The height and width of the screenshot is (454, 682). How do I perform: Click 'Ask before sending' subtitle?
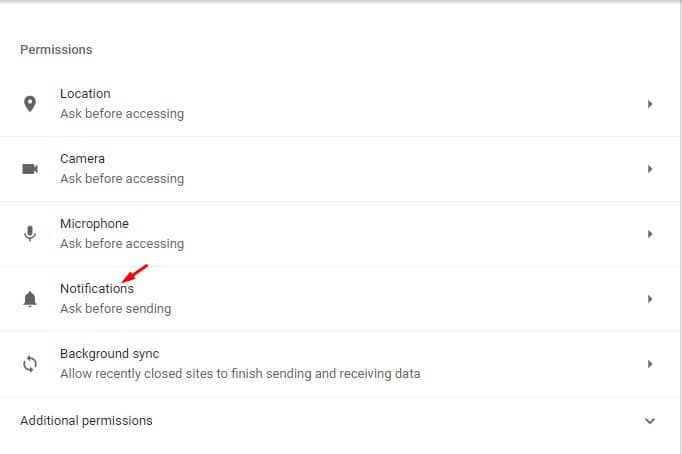click(x=116, y=309)
